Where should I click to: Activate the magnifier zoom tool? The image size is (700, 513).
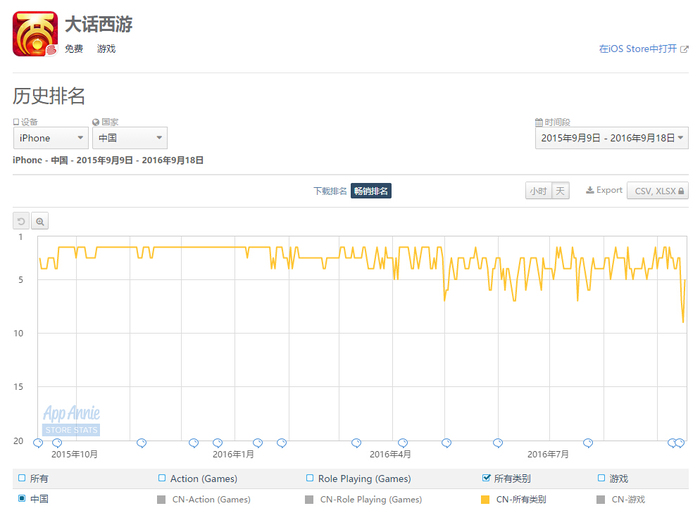pos(40,221)
